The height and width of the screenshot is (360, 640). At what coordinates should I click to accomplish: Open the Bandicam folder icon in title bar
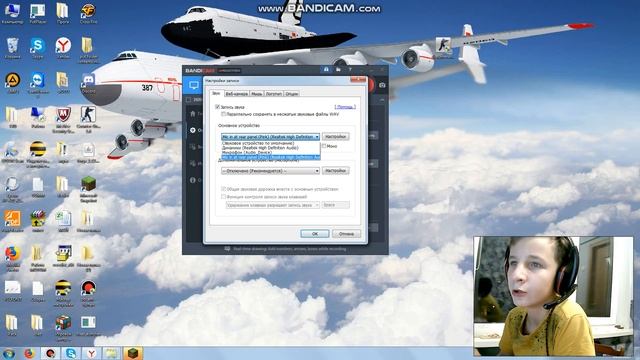click(338, 70)
